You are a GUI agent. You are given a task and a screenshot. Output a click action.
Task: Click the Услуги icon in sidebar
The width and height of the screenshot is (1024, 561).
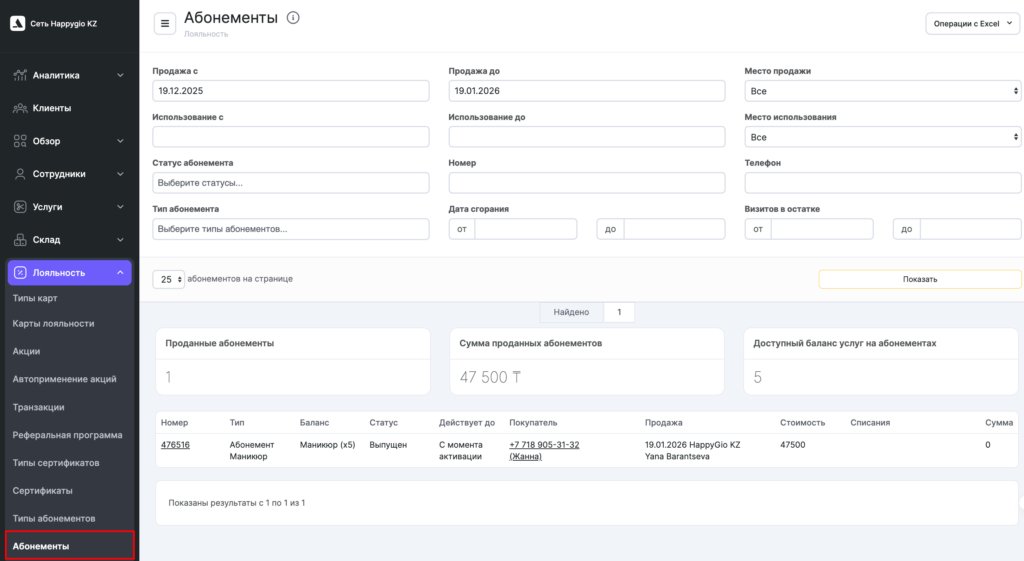point(20,207)
